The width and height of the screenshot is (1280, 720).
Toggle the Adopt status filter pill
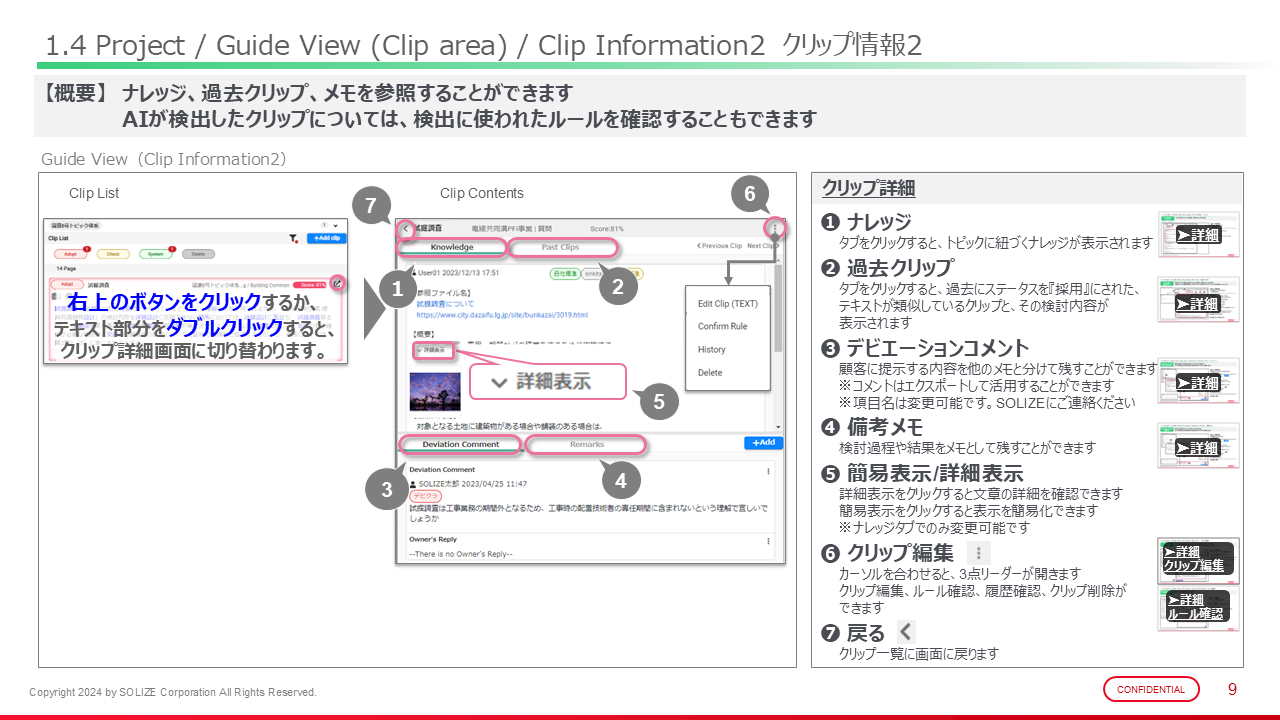72,254
